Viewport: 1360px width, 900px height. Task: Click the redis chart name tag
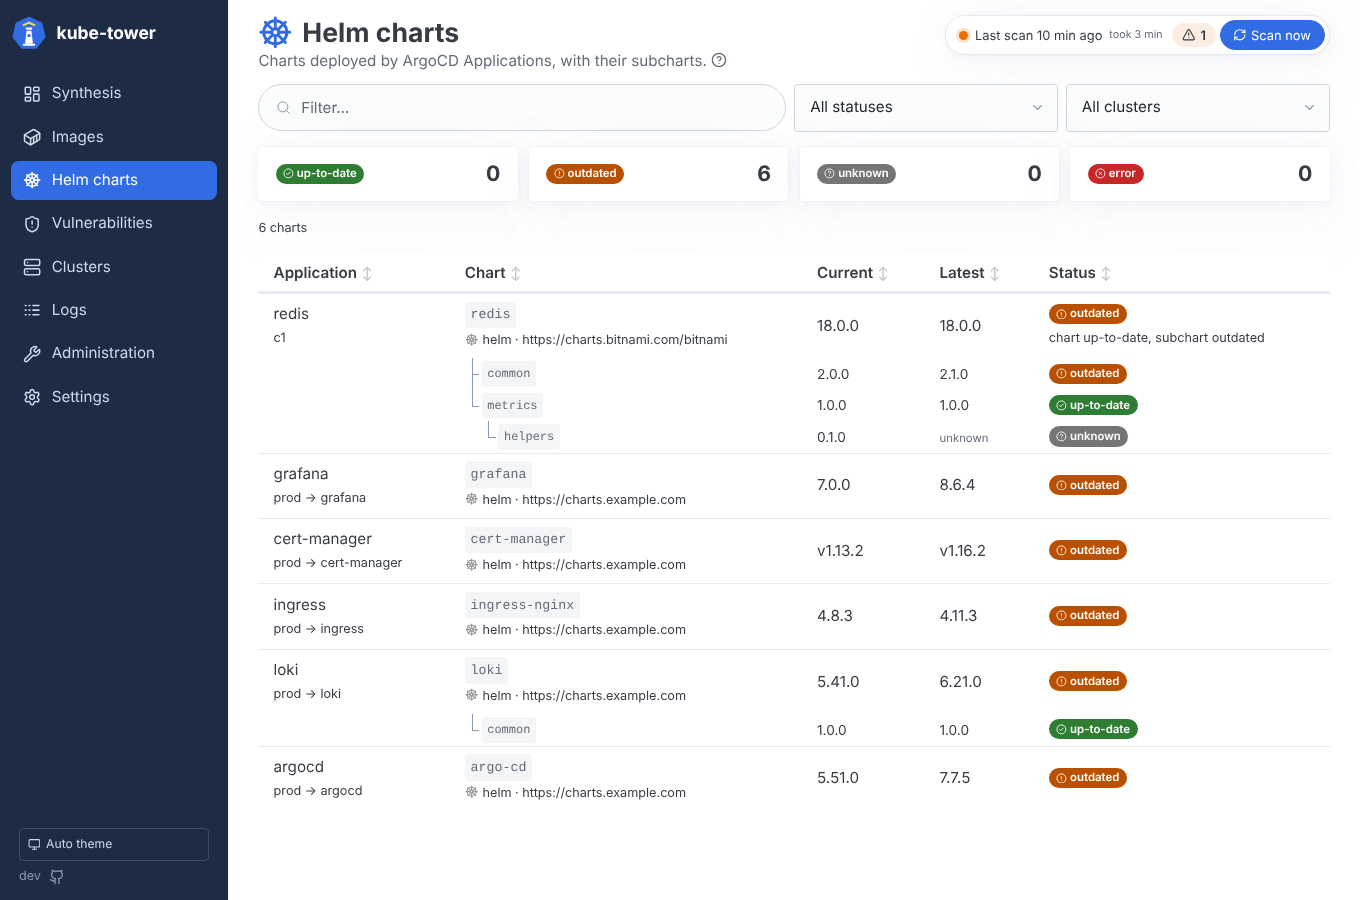(x=490, y=314)
